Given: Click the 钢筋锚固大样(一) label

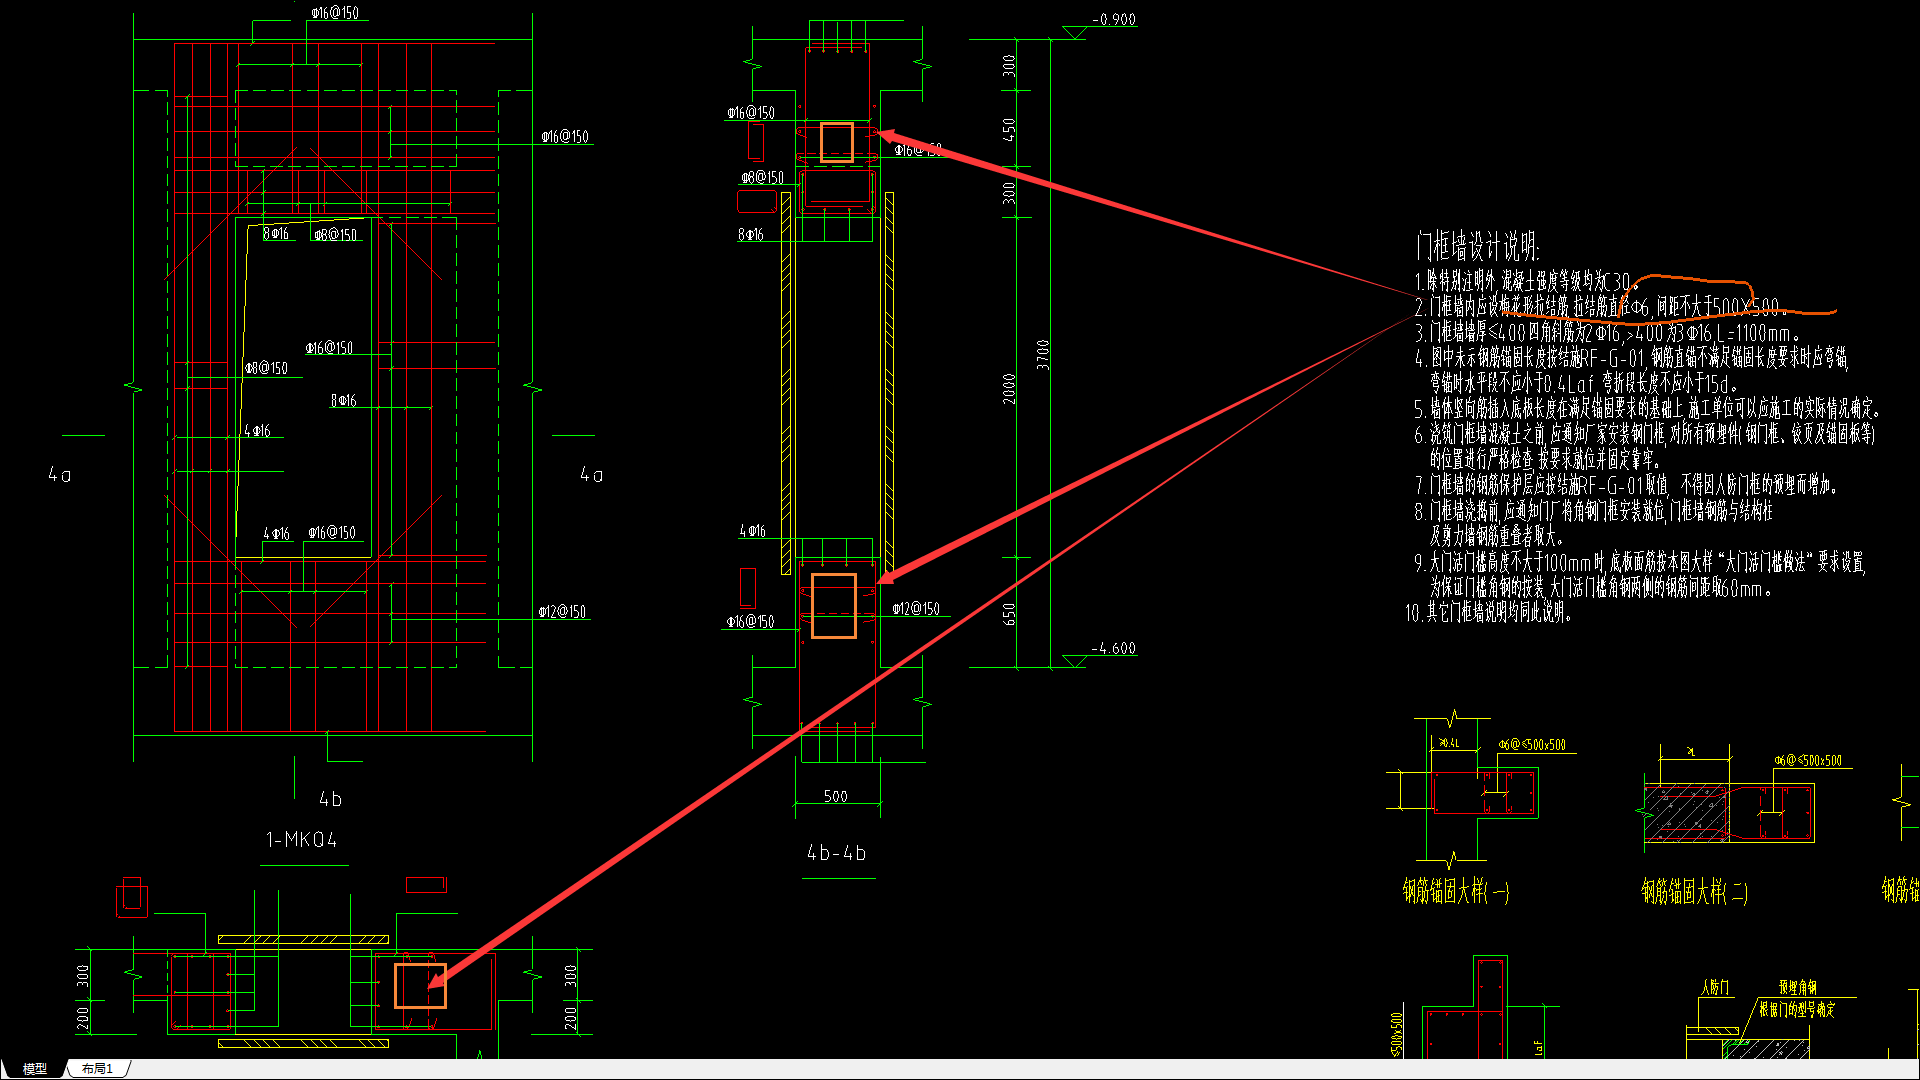Looking at the screenshot, I should click(1456, 891).
